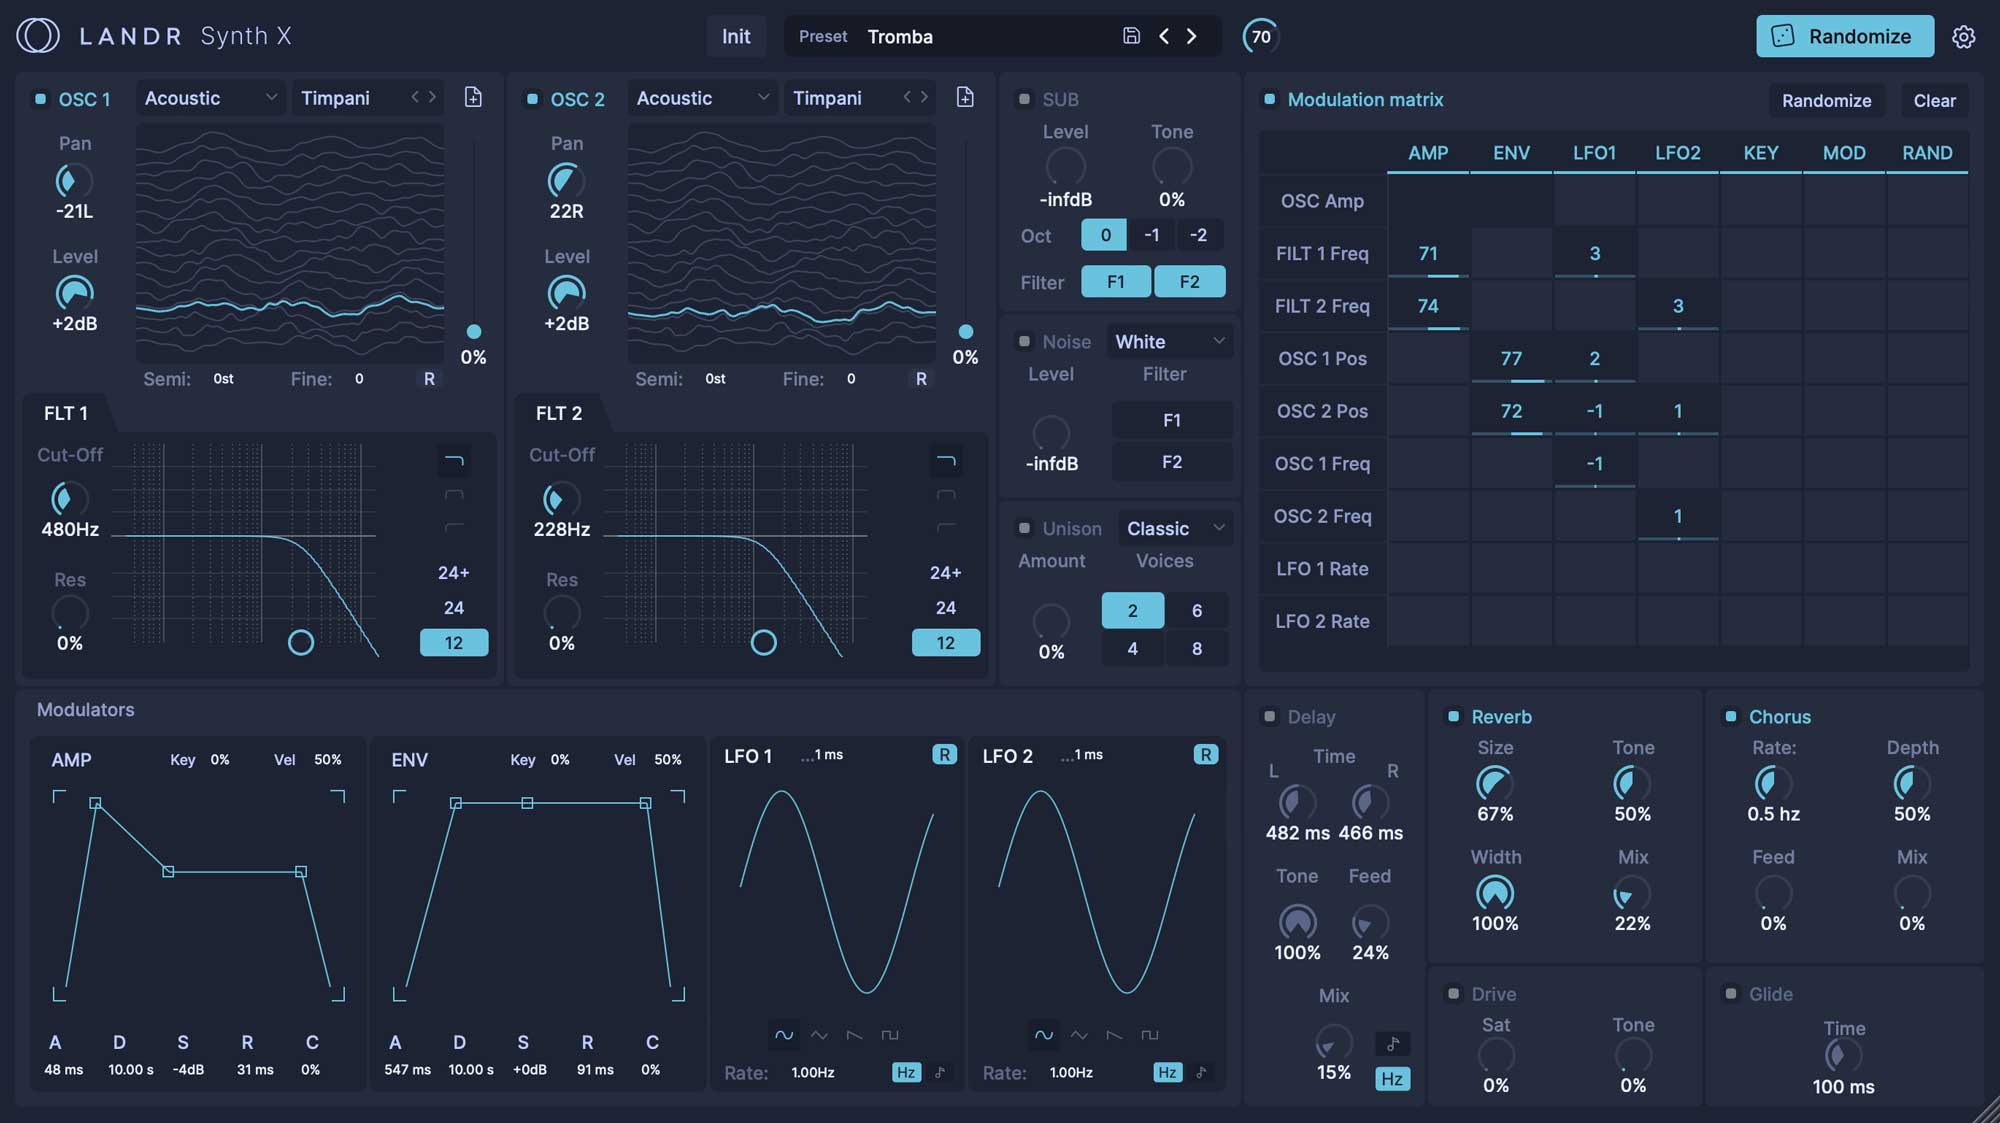2000x1123 pixels.
Task: Go to the previous preset arrow
Action: 1164,36
